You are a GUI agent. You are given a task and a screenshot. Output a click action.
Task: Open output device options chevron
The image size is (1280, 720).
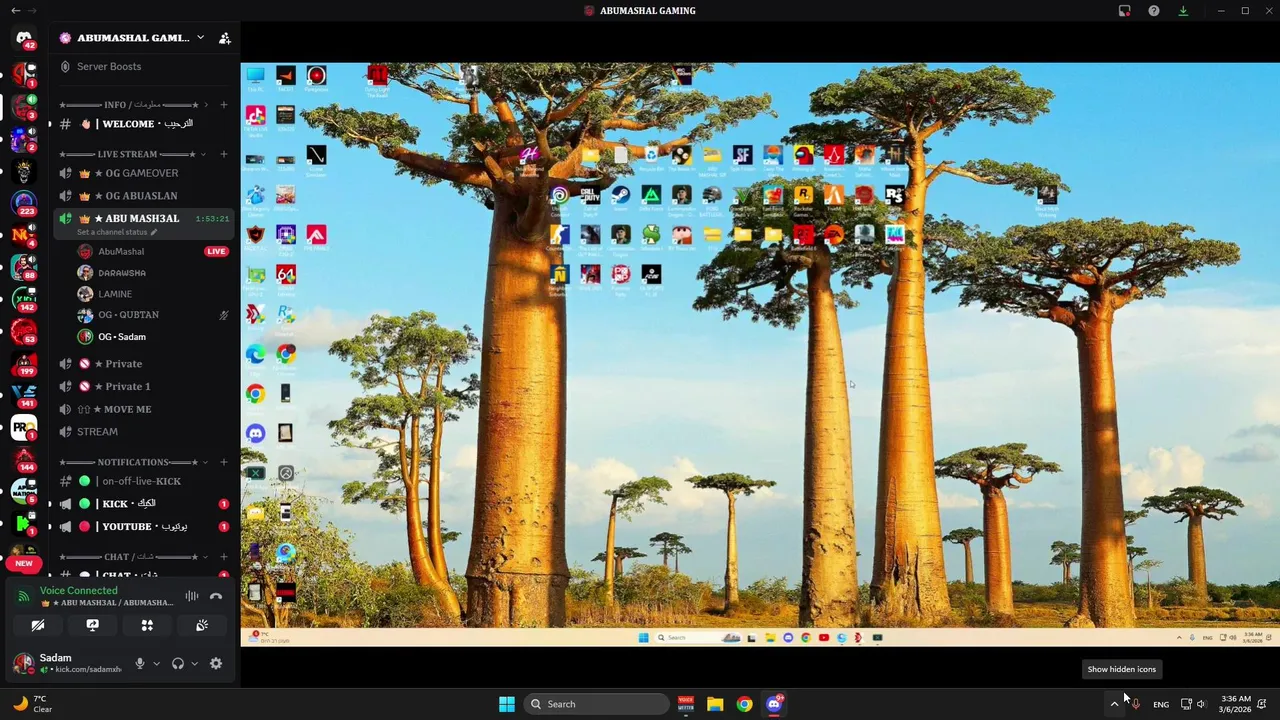click(194, 663)
